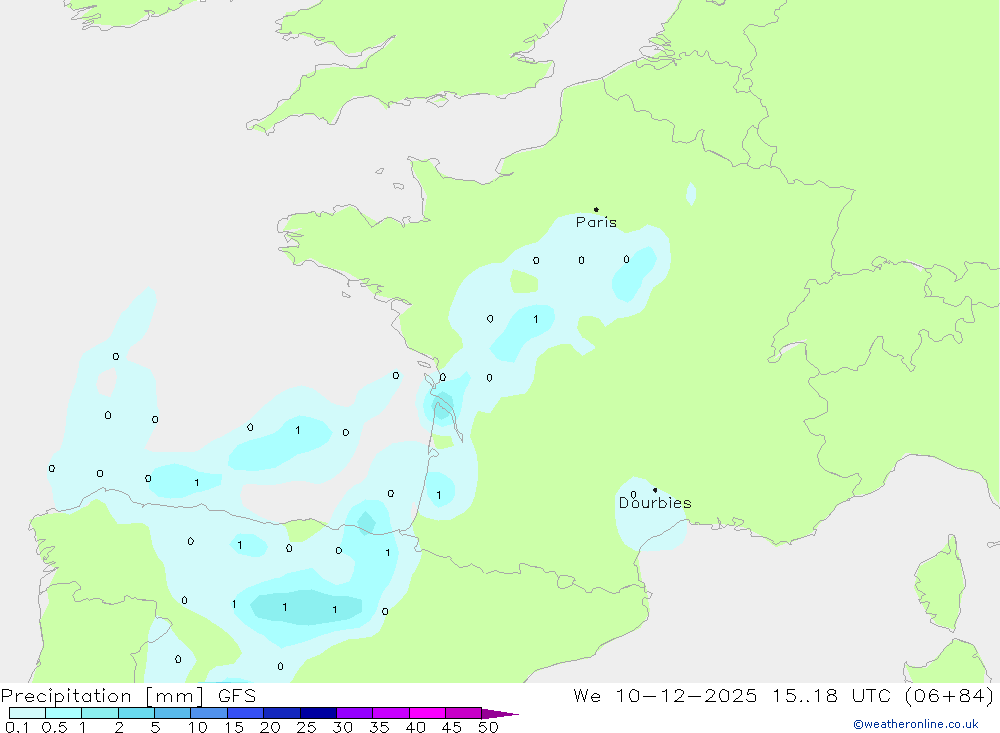1000x733 pixels.
Task: Select the 45 to 50 mm magenta legend swatch
Action: pyautogui.click(x=463, y=713)
